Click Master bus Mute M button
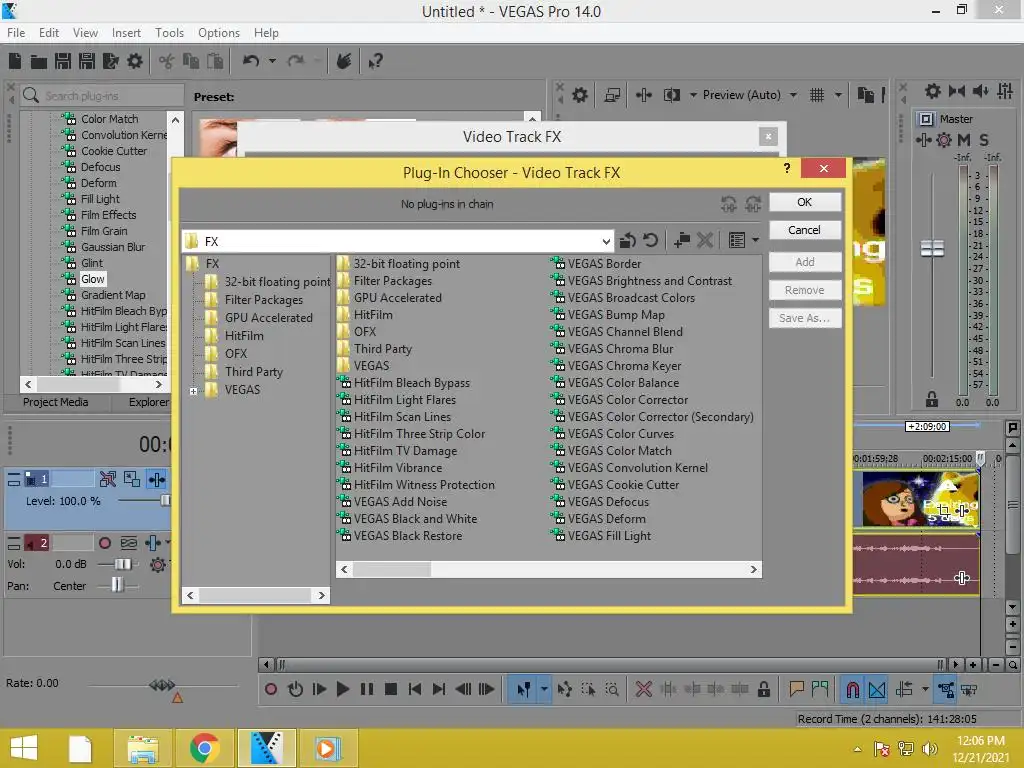 [963, 140]
